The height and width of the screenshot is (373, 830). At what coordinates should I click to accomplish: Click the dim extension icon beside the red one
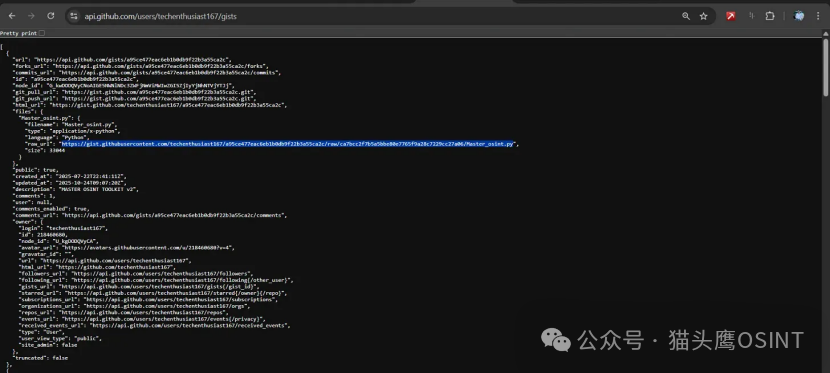pyautogui.click(x=751, y=16)
